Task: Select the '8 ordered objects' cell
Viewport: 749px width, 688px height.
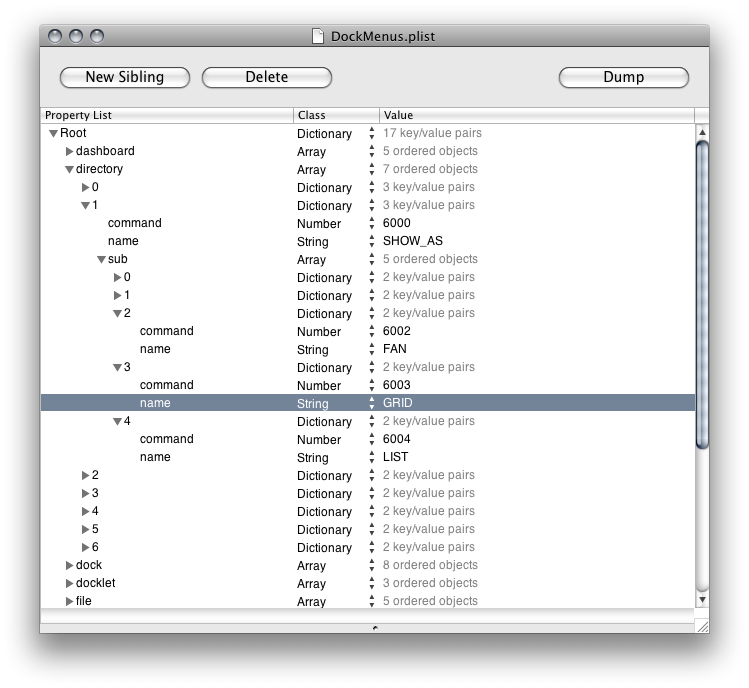Action: point(430,565)
